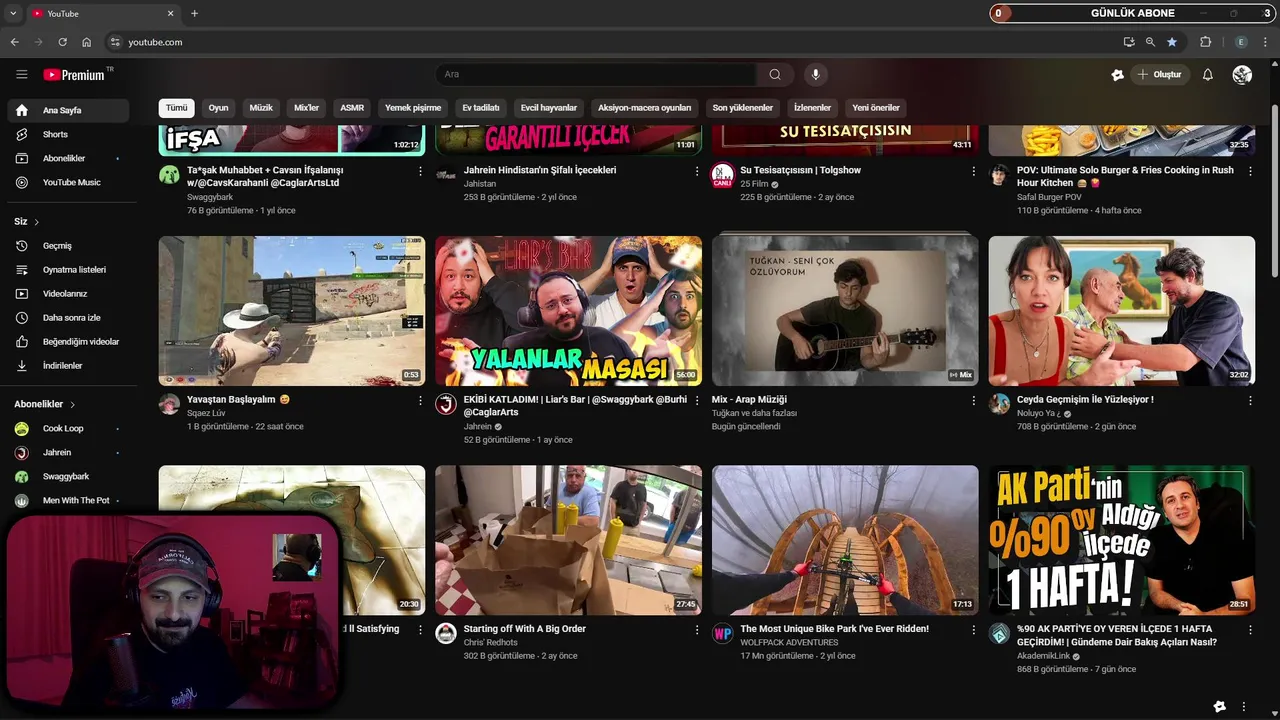The image size is (1280, 720).
Task: Click Sqaez Lüv channel avatar
Action: tap(169, 404)
